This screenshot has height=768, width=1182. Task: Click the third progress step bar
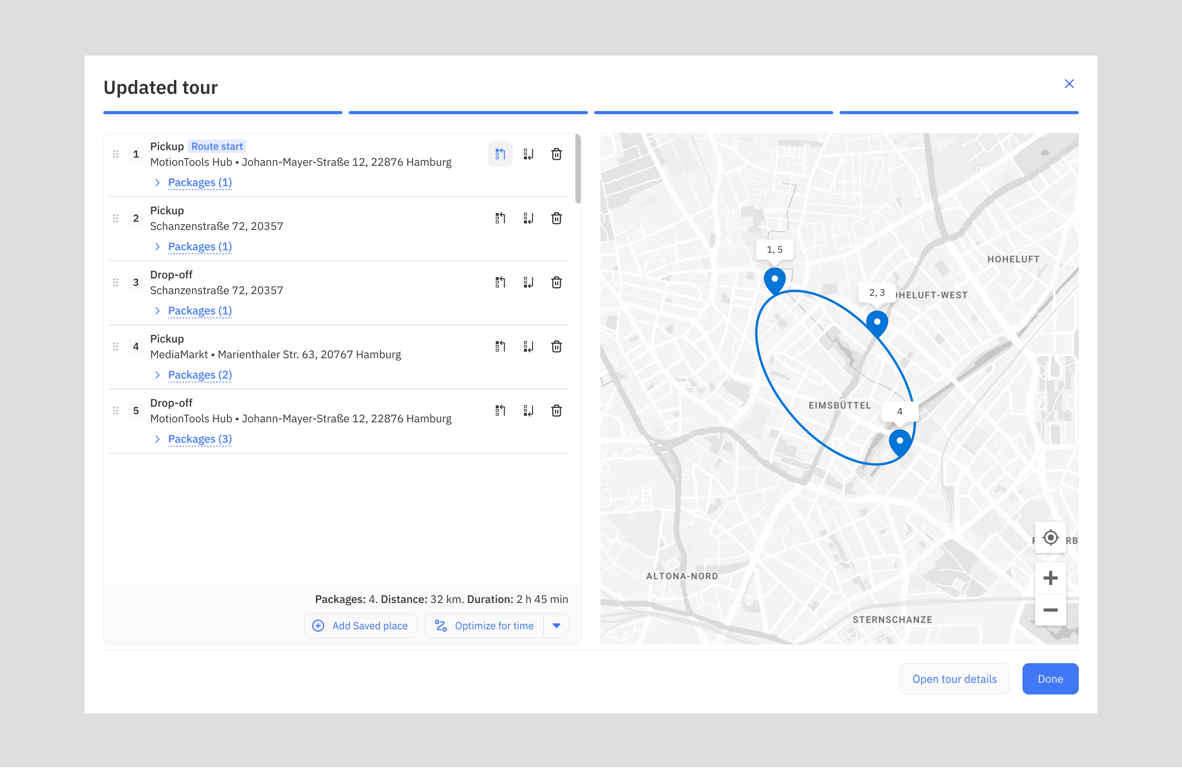(x=713, y=112)
